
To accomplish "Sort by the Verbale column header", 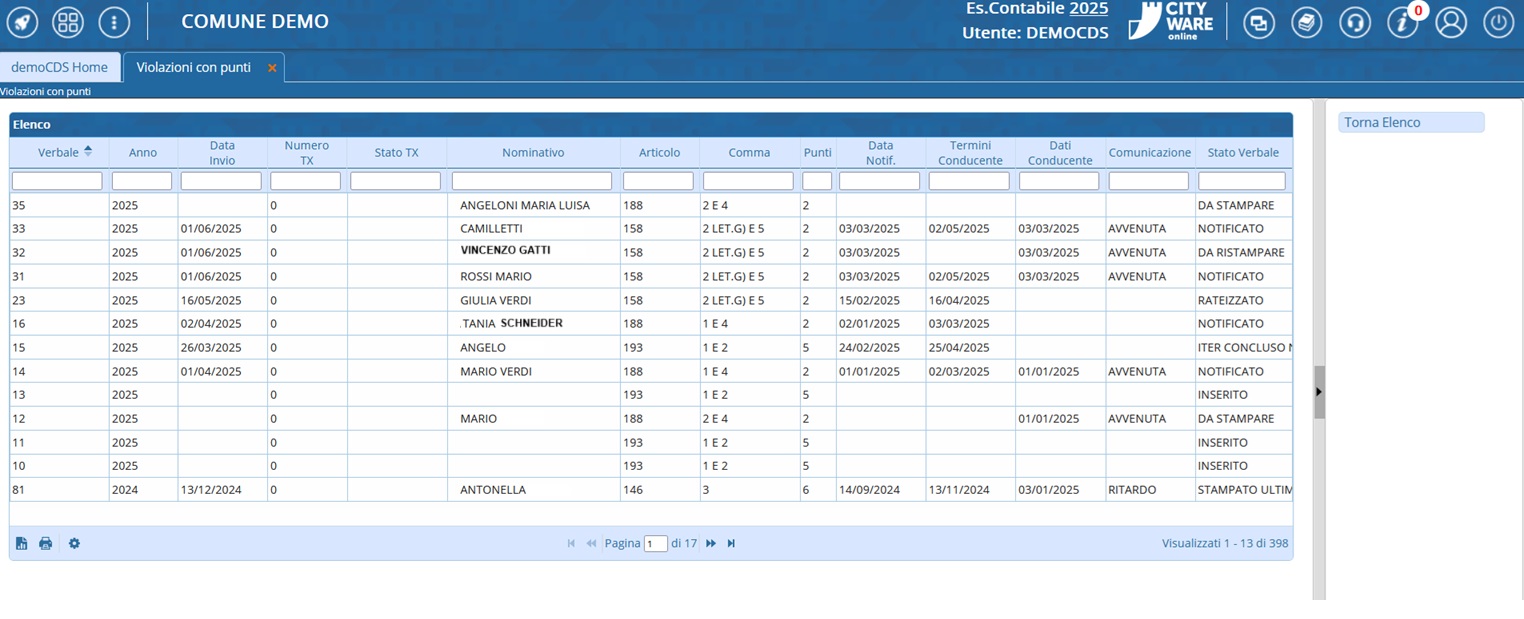I will click(x=58, y=152).
